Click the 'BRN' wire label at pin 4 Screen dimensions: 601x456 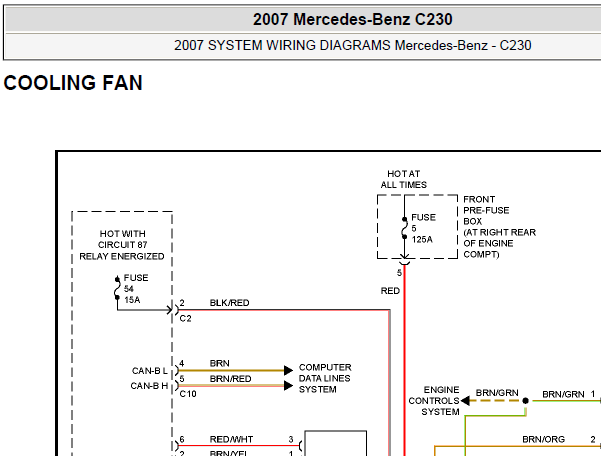click(x=220, y=363)
